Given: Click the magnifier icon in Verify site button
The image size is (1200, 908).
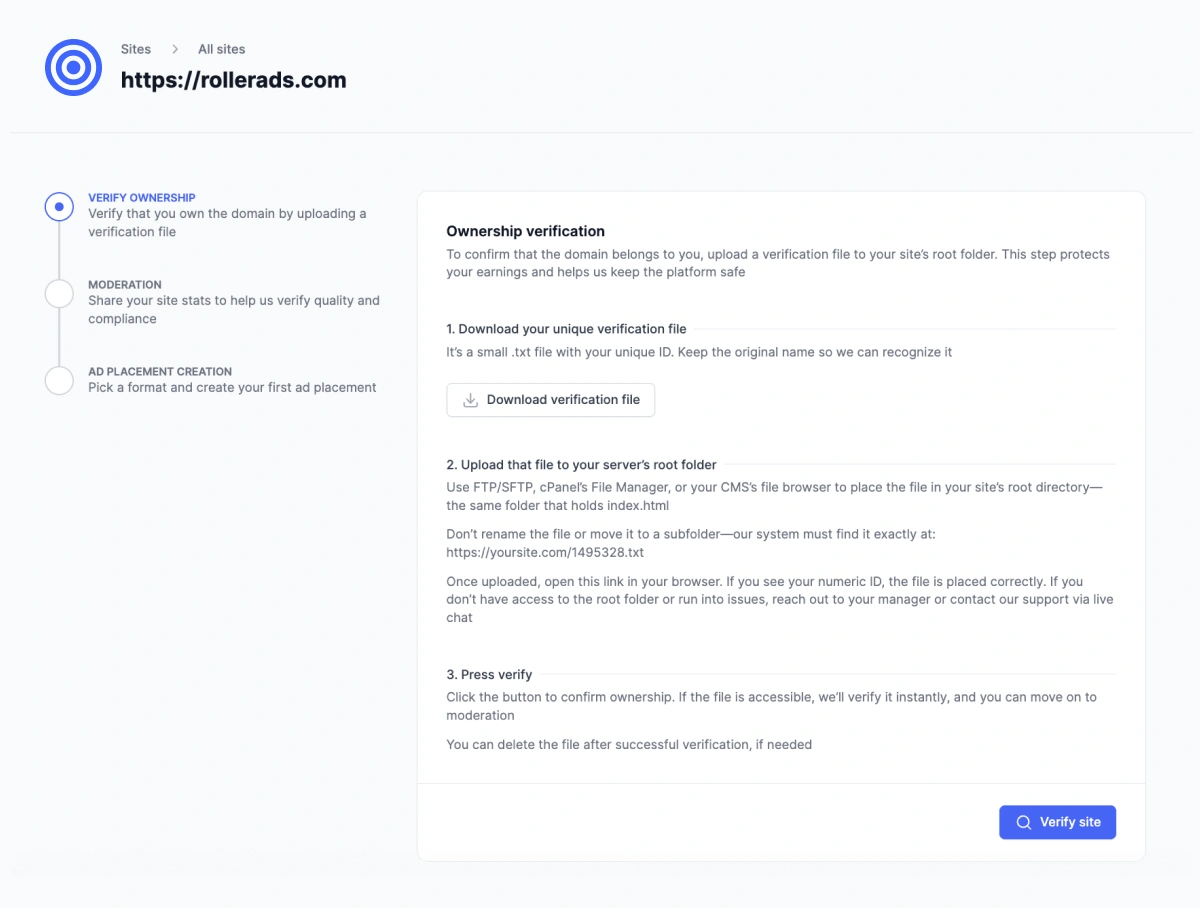Looking at the screenshot, I should pyautogui.click(x=1023, y=821).
